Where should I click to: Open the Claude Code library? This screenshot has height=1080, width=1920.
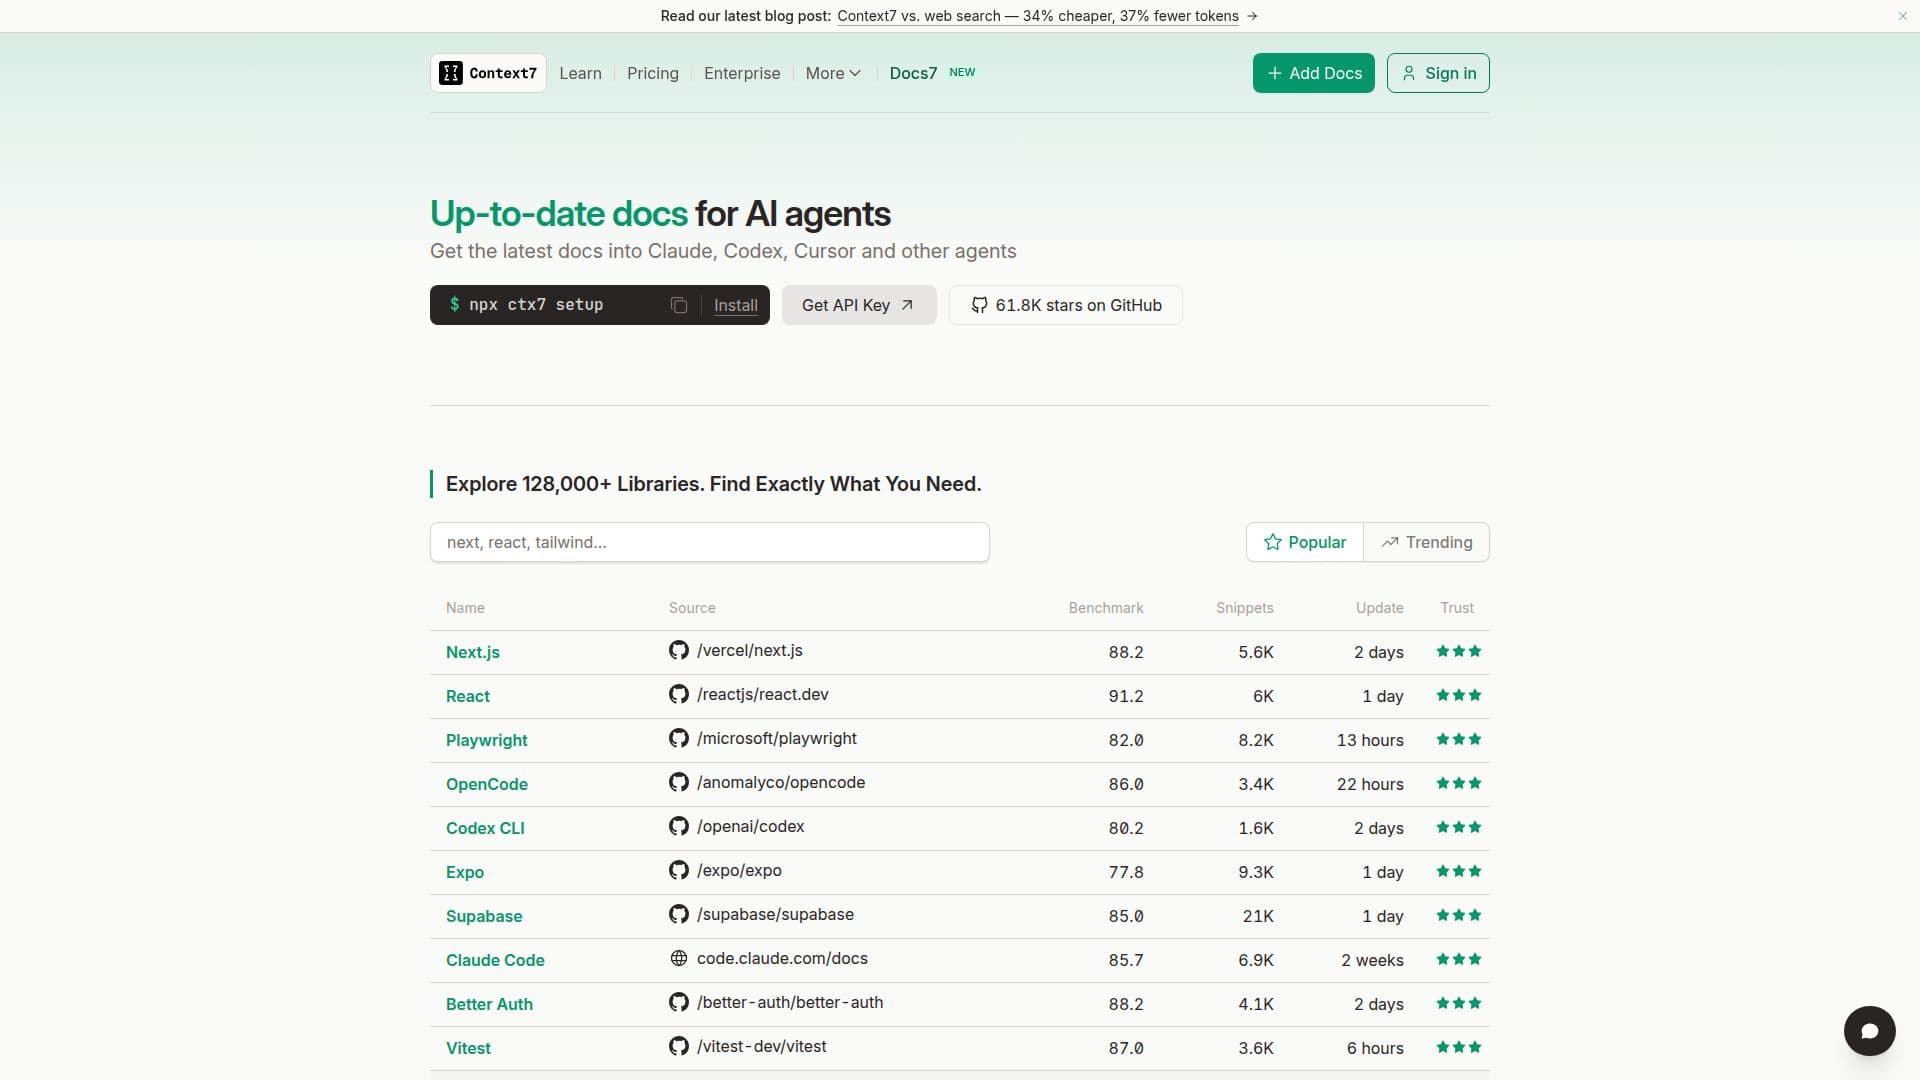tap(495, 960)
